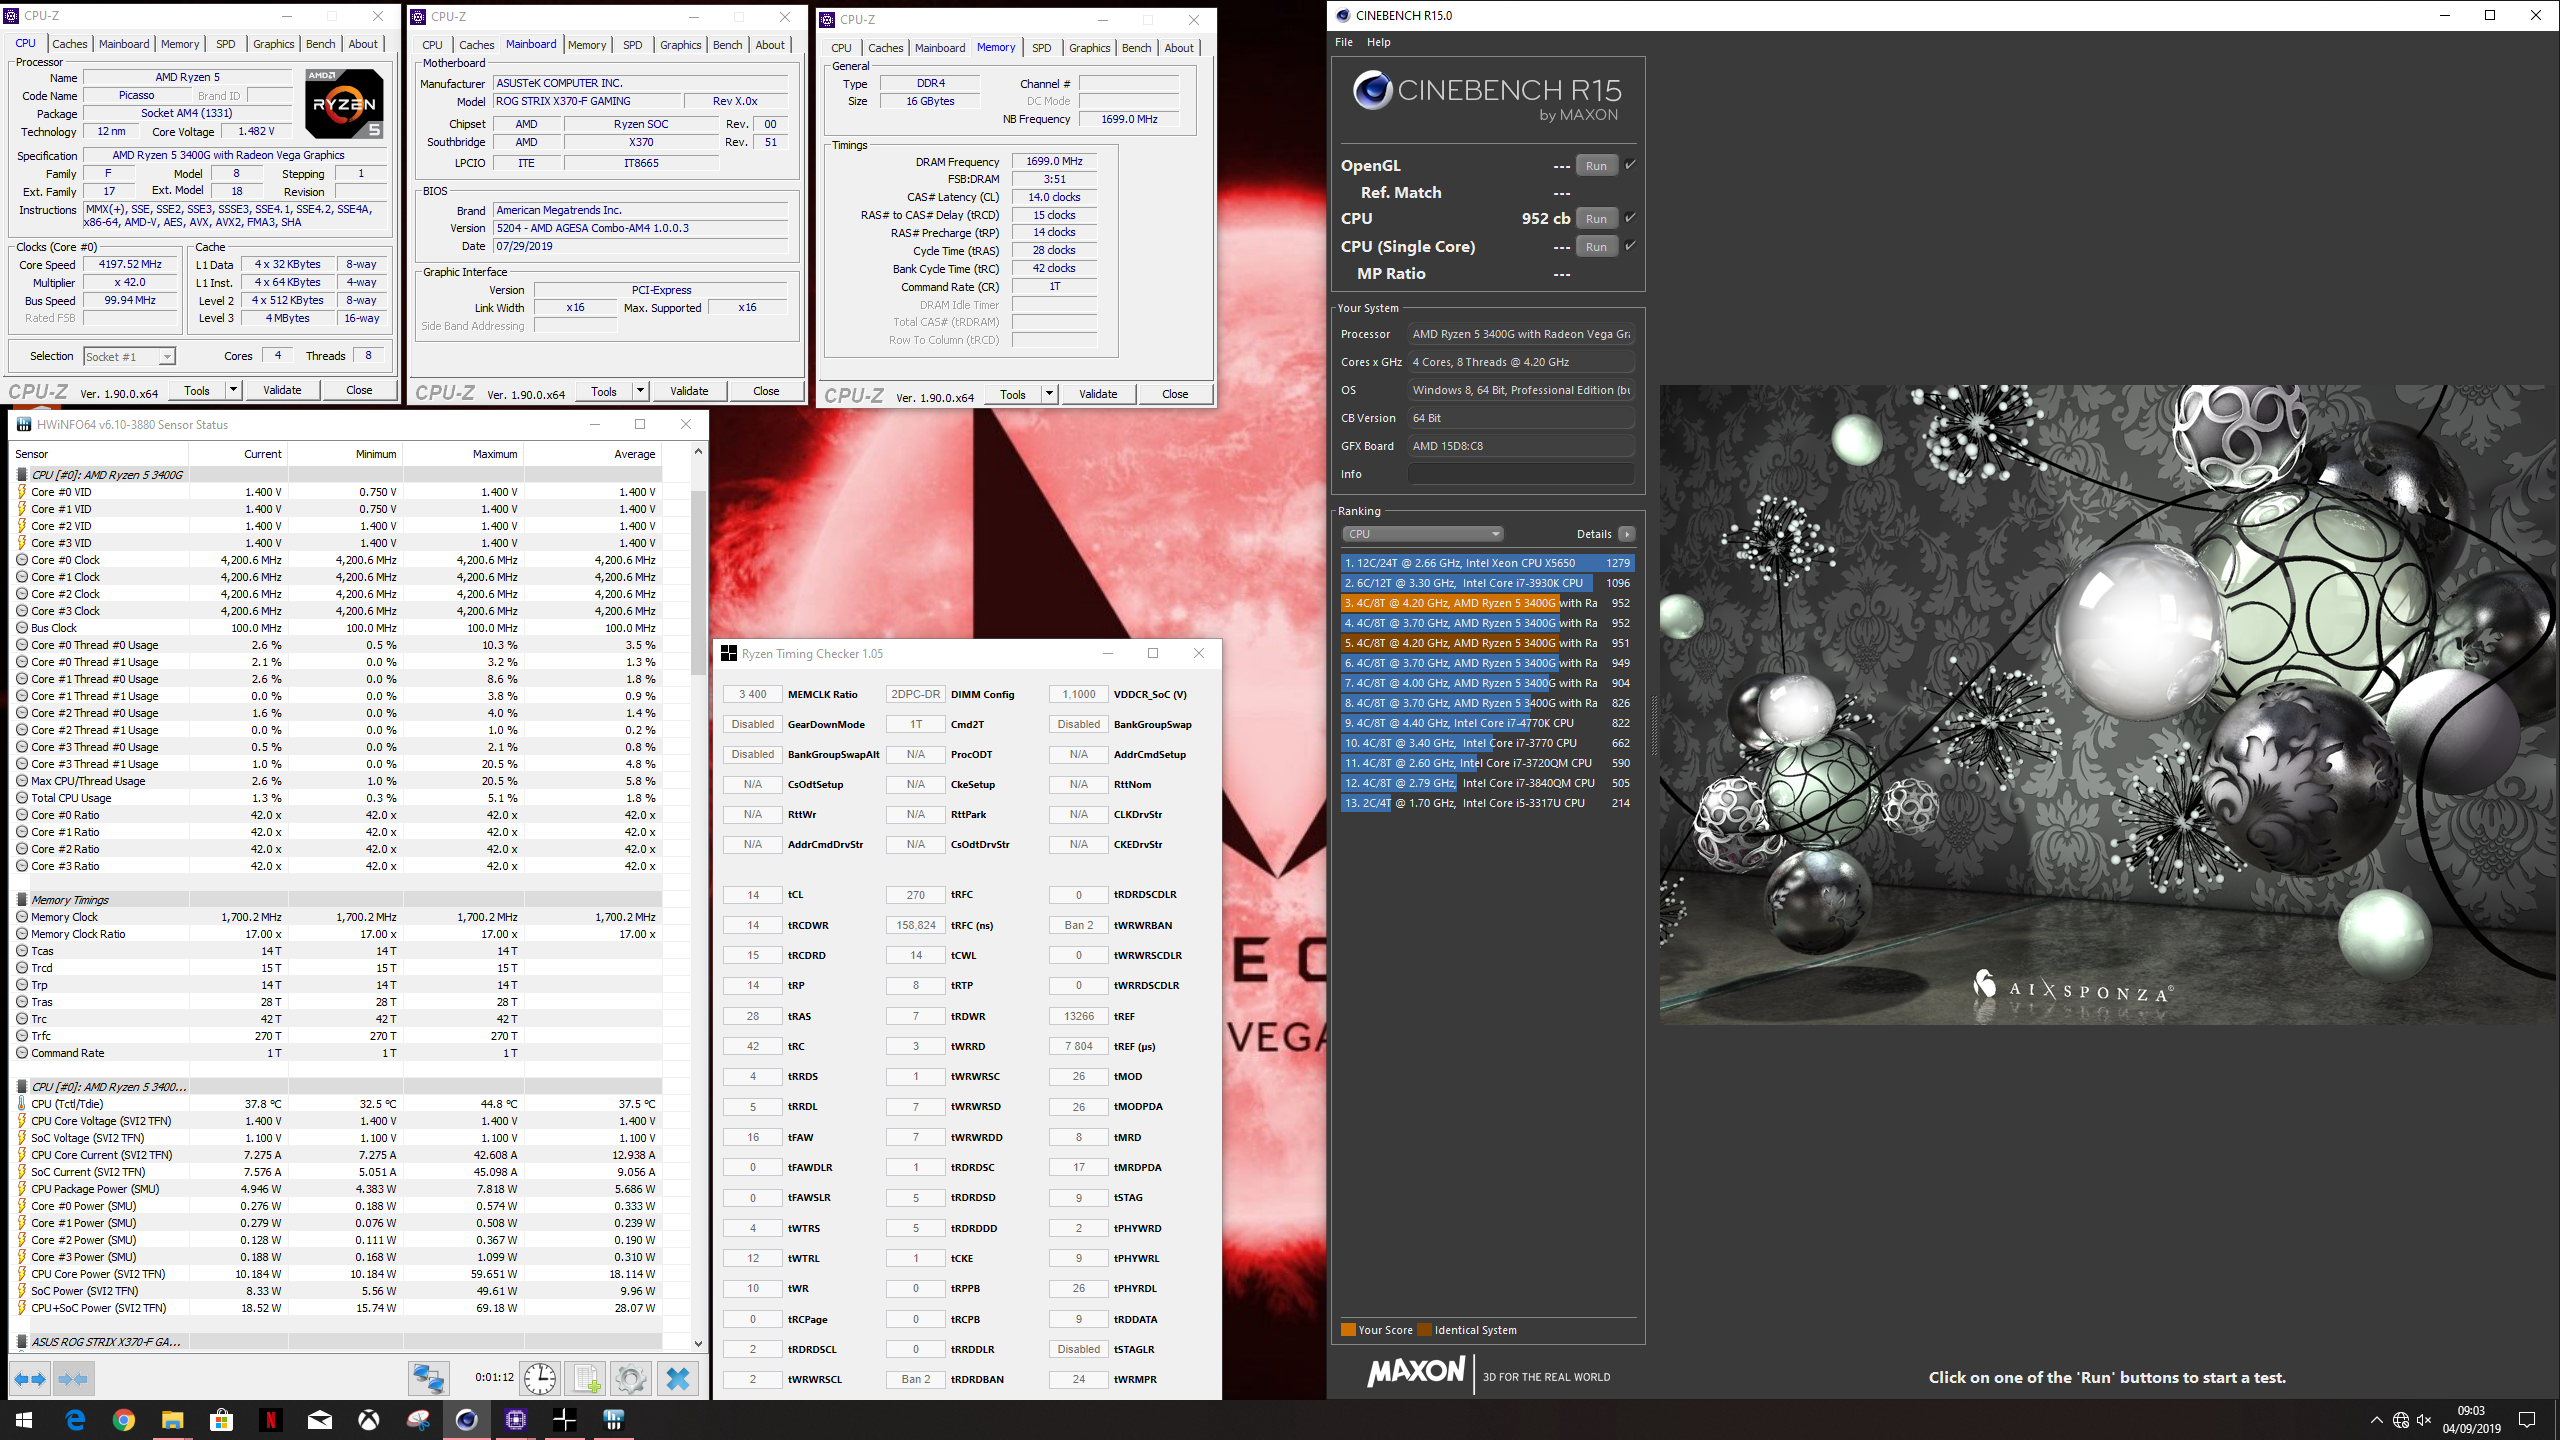This screenshot has height=1440, width=2560.
Task: Switch to CPU-Z taskbar icon
Action: [x=516, y=1420]
